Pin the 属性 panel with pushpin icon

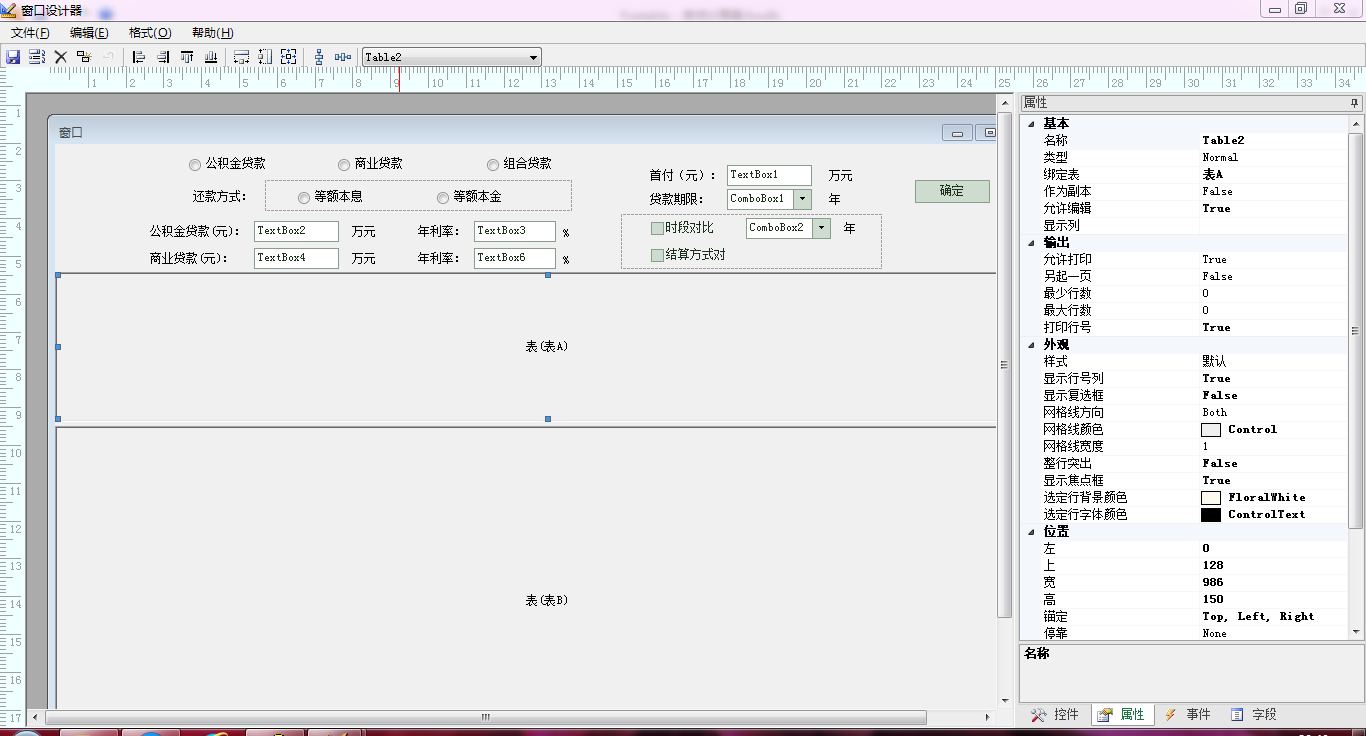(x=1354, y=103)
